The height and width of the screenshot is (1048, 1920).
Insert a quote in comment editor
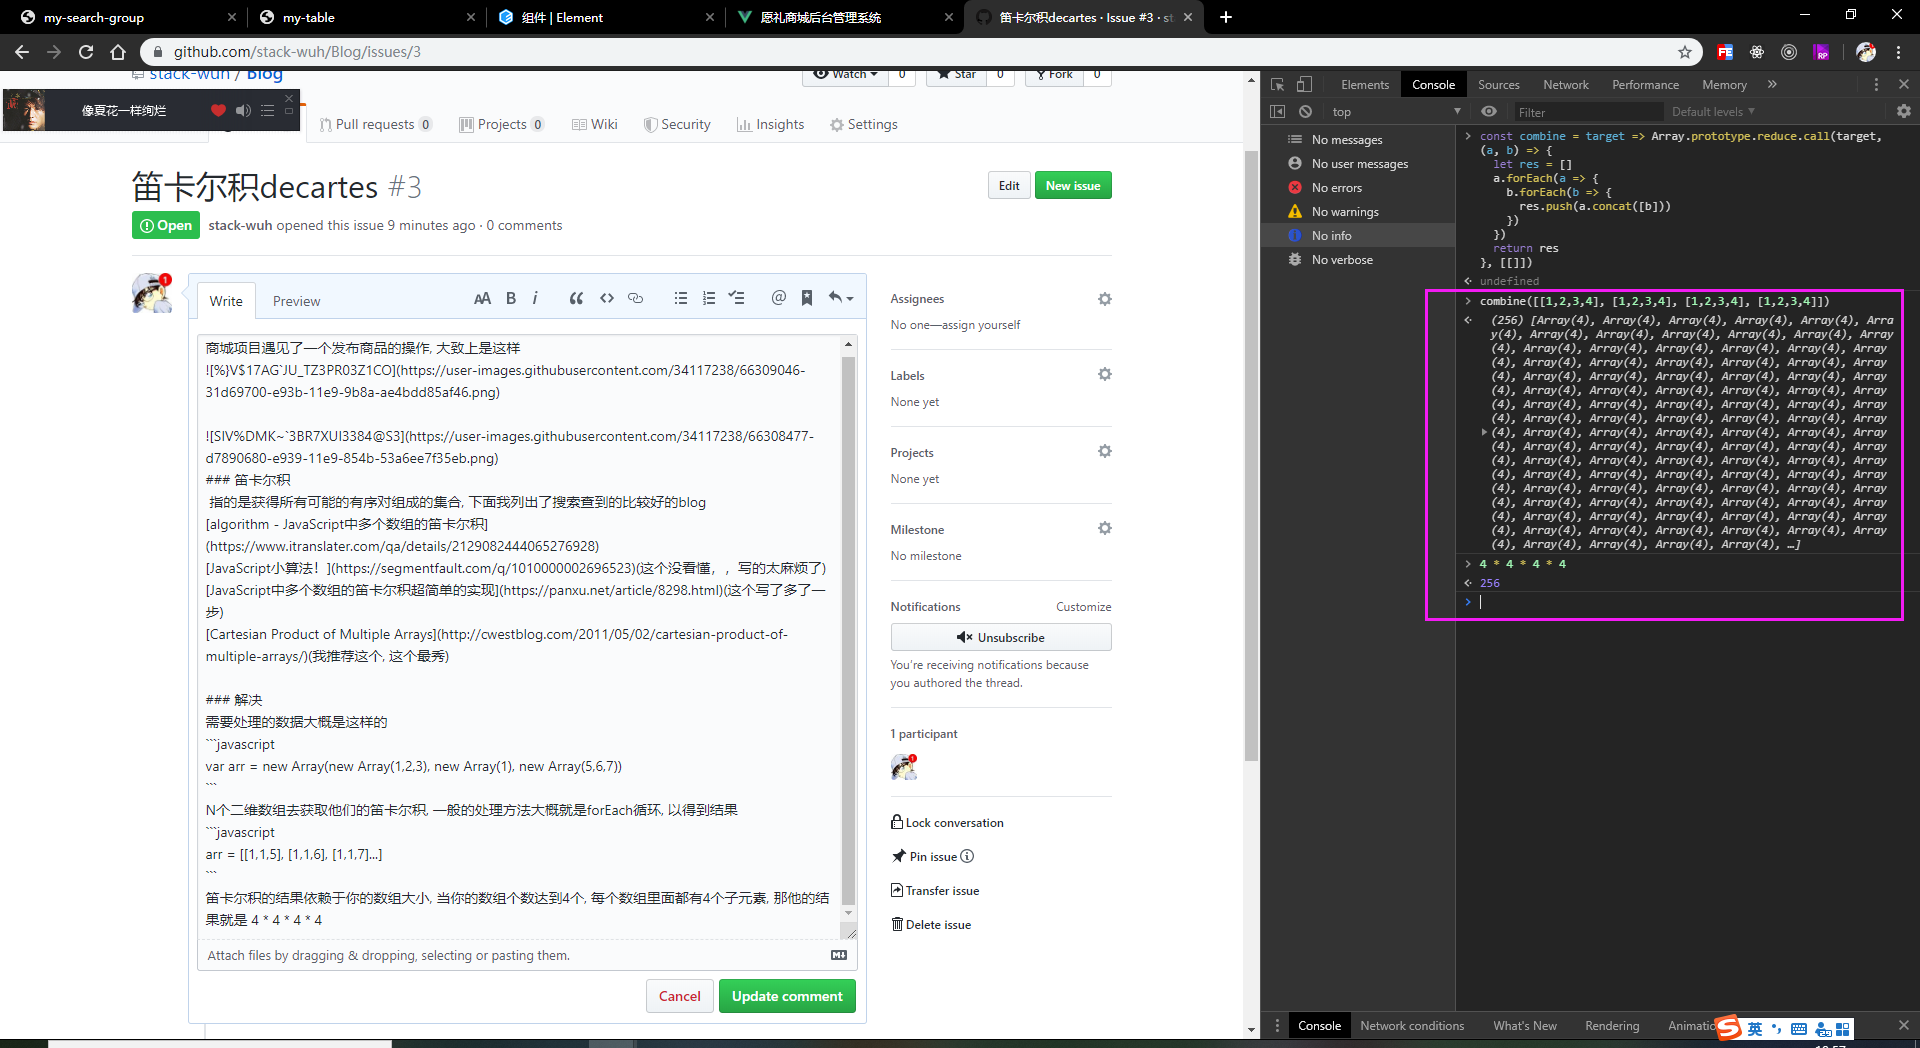point(576,298)
